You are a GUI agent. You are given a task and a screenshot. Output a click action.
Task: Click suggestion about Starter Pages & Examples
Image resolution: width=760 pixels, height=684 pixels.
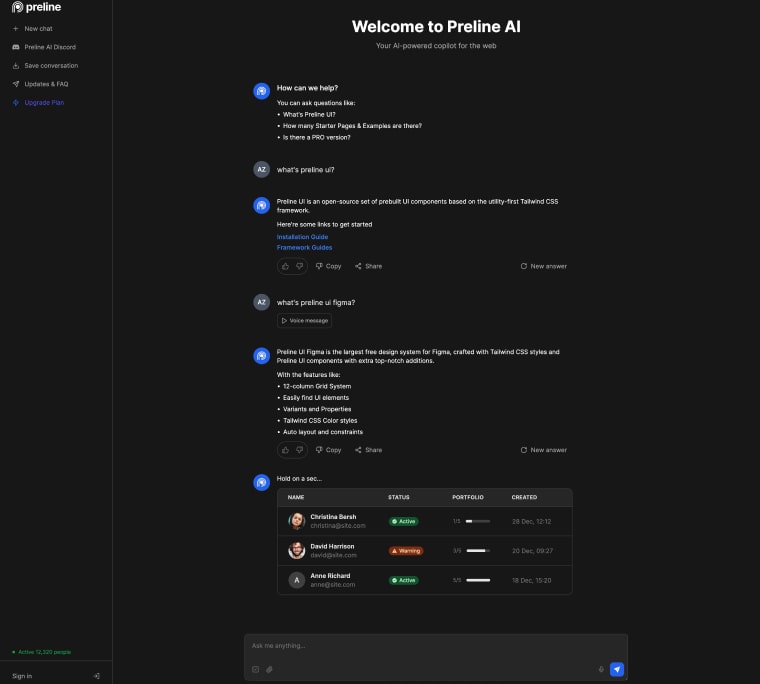(352, 126)
